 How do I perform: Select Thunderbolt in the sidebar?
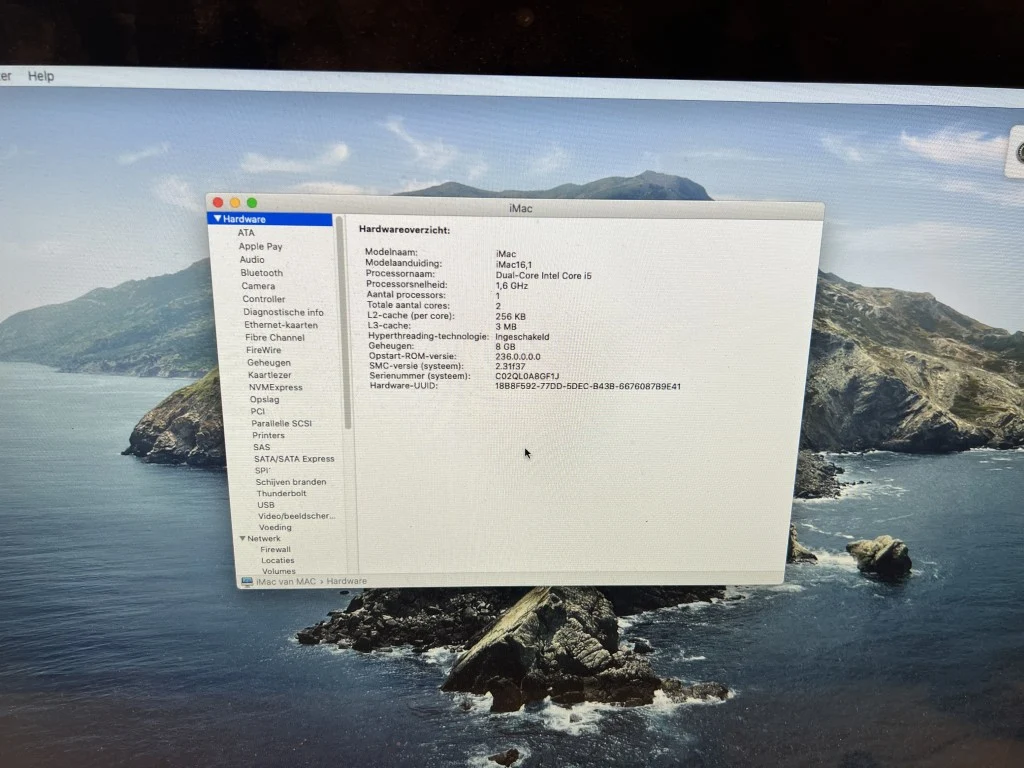[281, 493]
